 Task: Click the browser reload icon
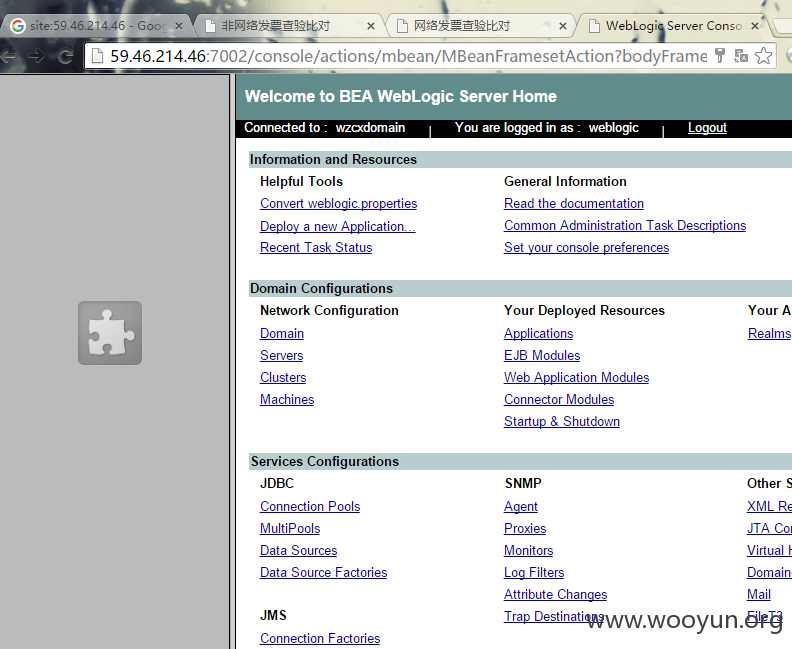[x=65, y=56]
